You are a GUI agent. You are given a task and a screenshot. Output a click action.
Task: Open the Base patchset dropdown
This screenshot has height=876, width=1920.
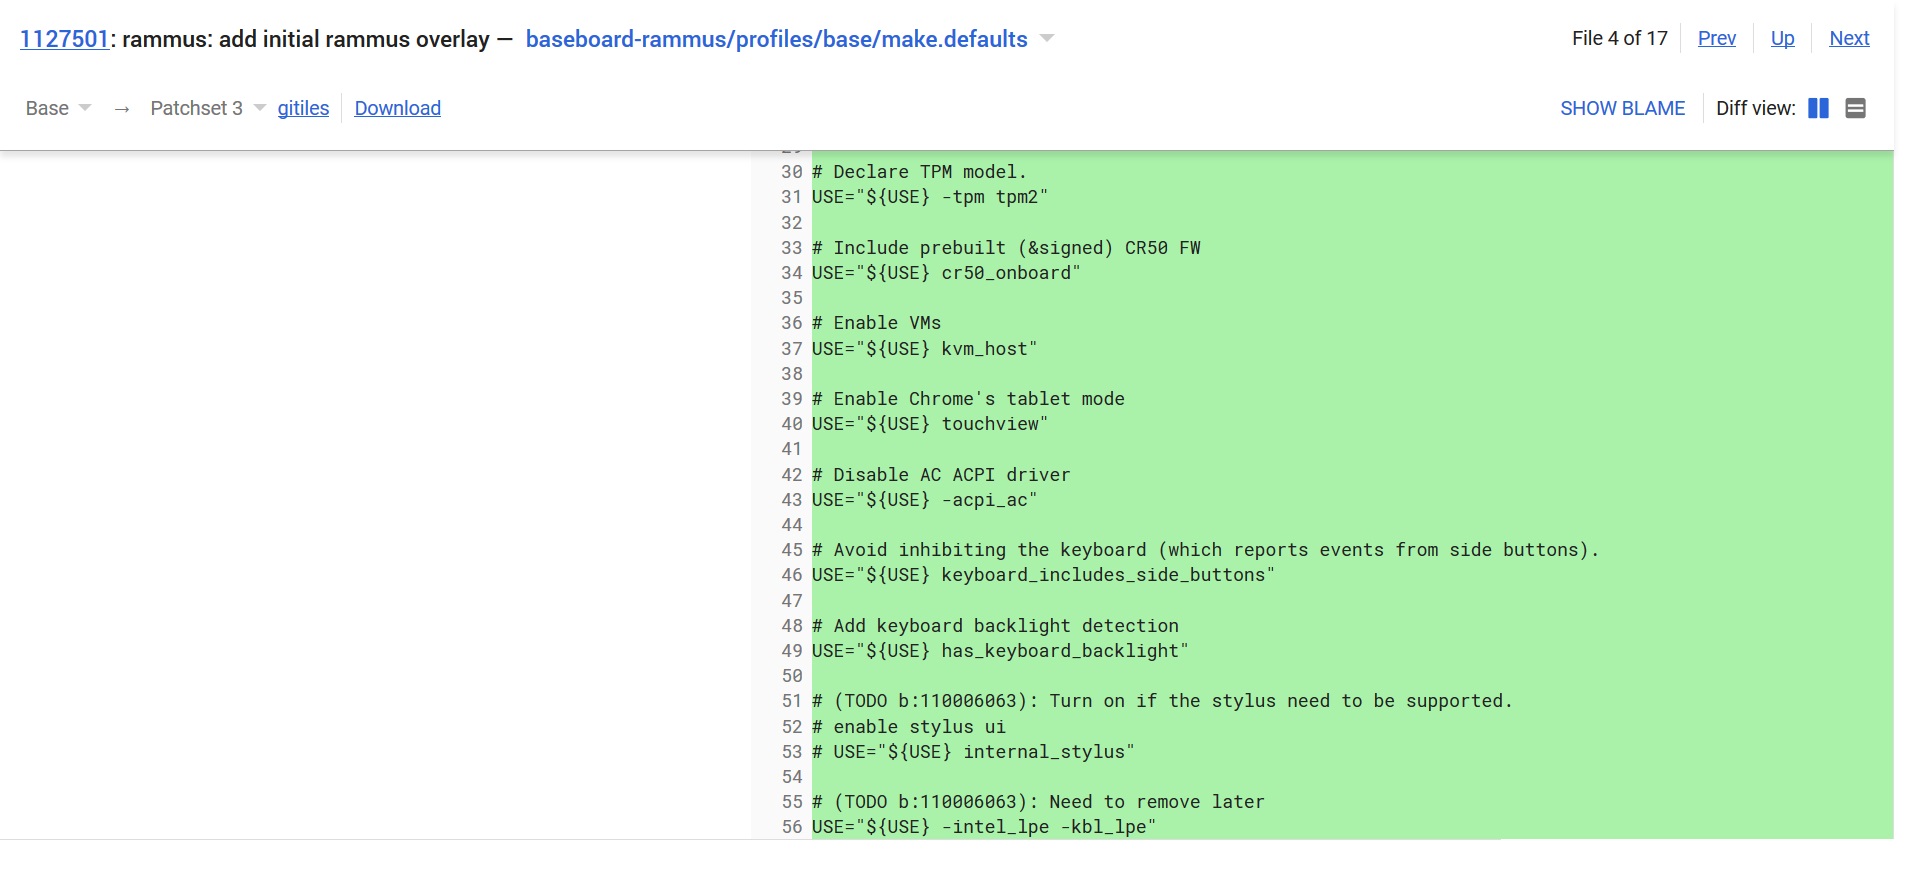click(58, 108)
